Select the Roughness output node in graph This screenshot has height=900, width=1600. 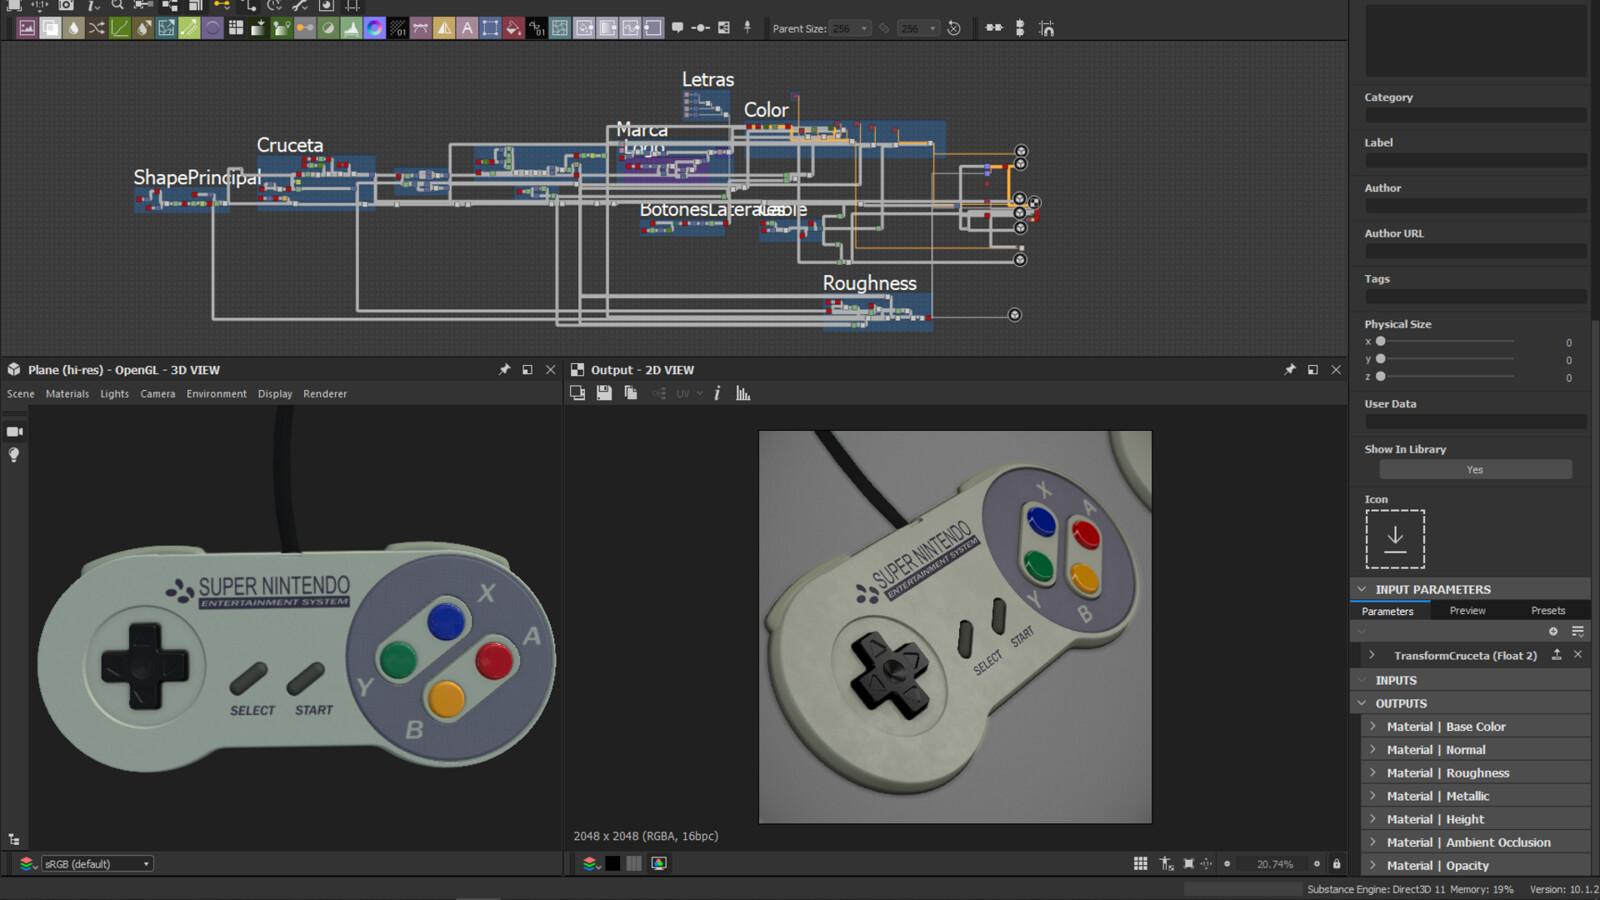tap(1015, 315)
